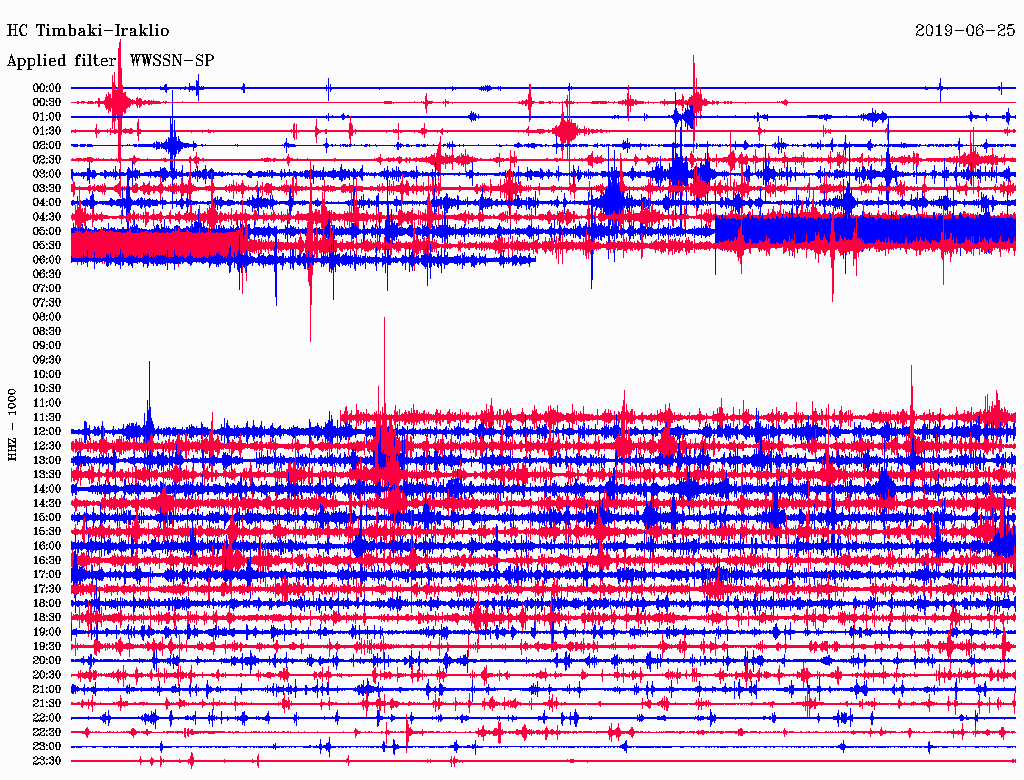
Task: Select the 08:00 time label
Action: pyautogui.click(x=47, y=317)
